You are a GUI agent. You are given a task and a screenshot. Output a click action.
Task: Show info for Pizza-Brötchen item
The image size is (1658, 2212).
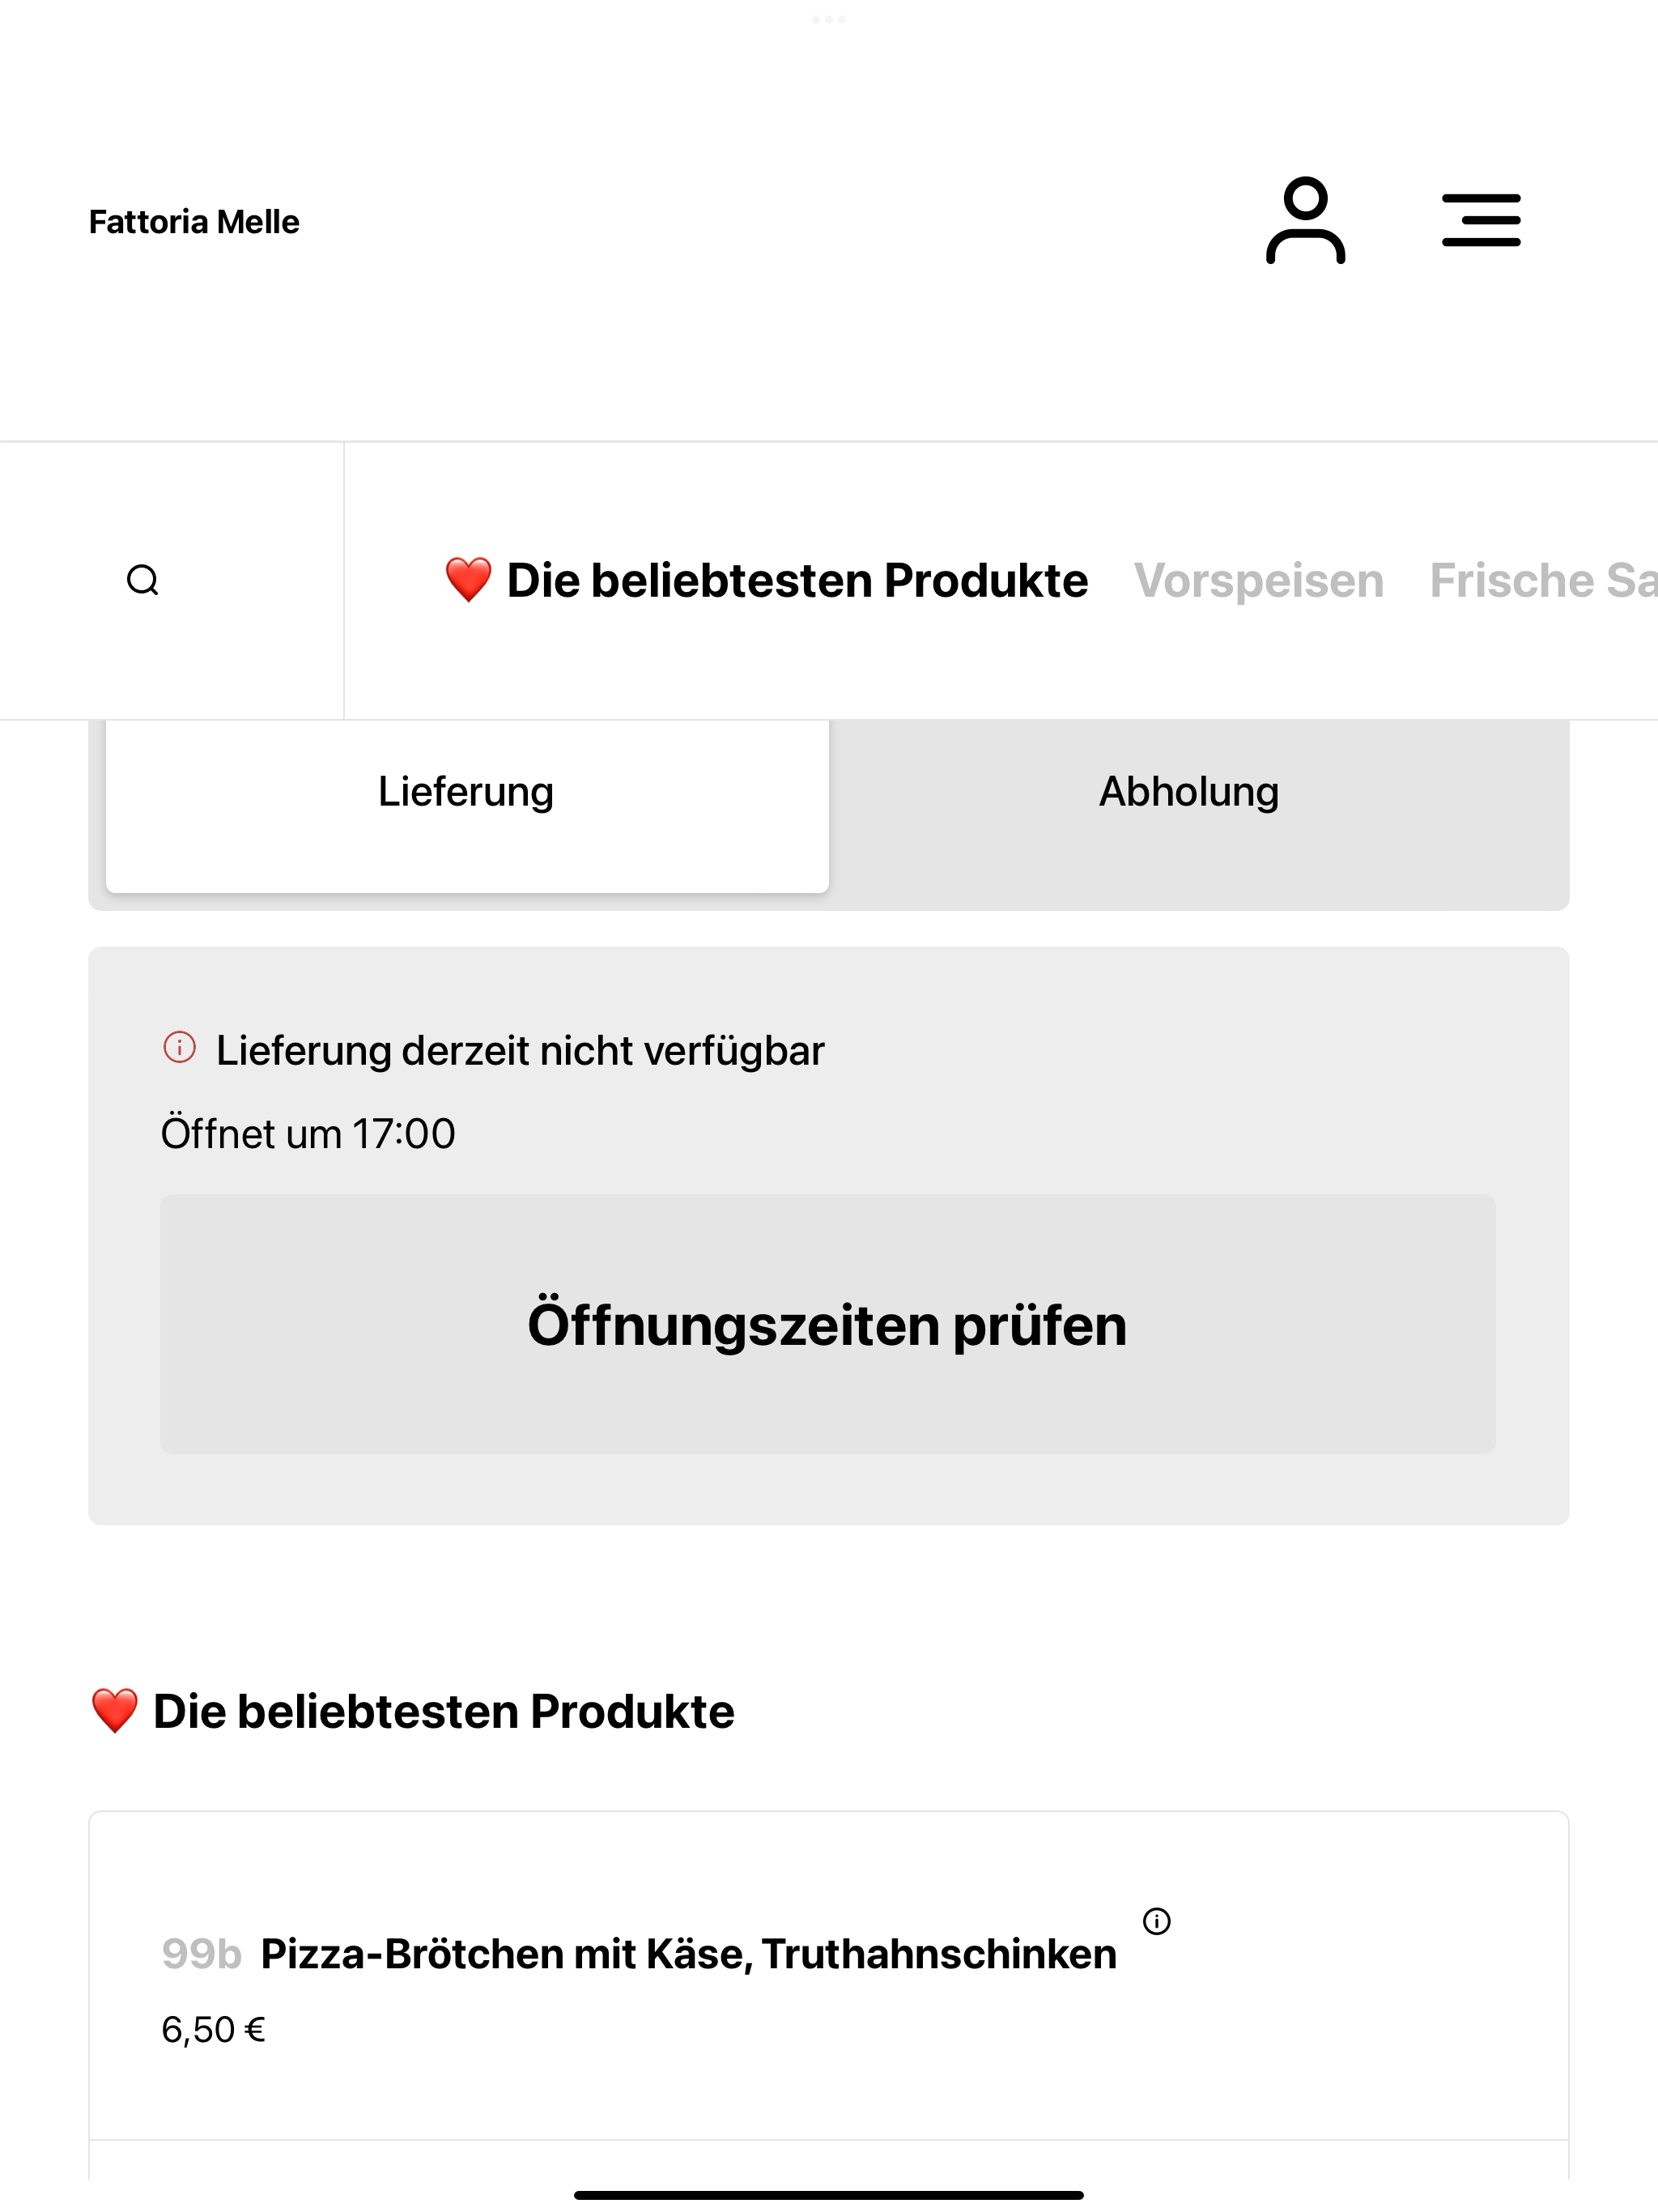[x=1156, y=1921]
